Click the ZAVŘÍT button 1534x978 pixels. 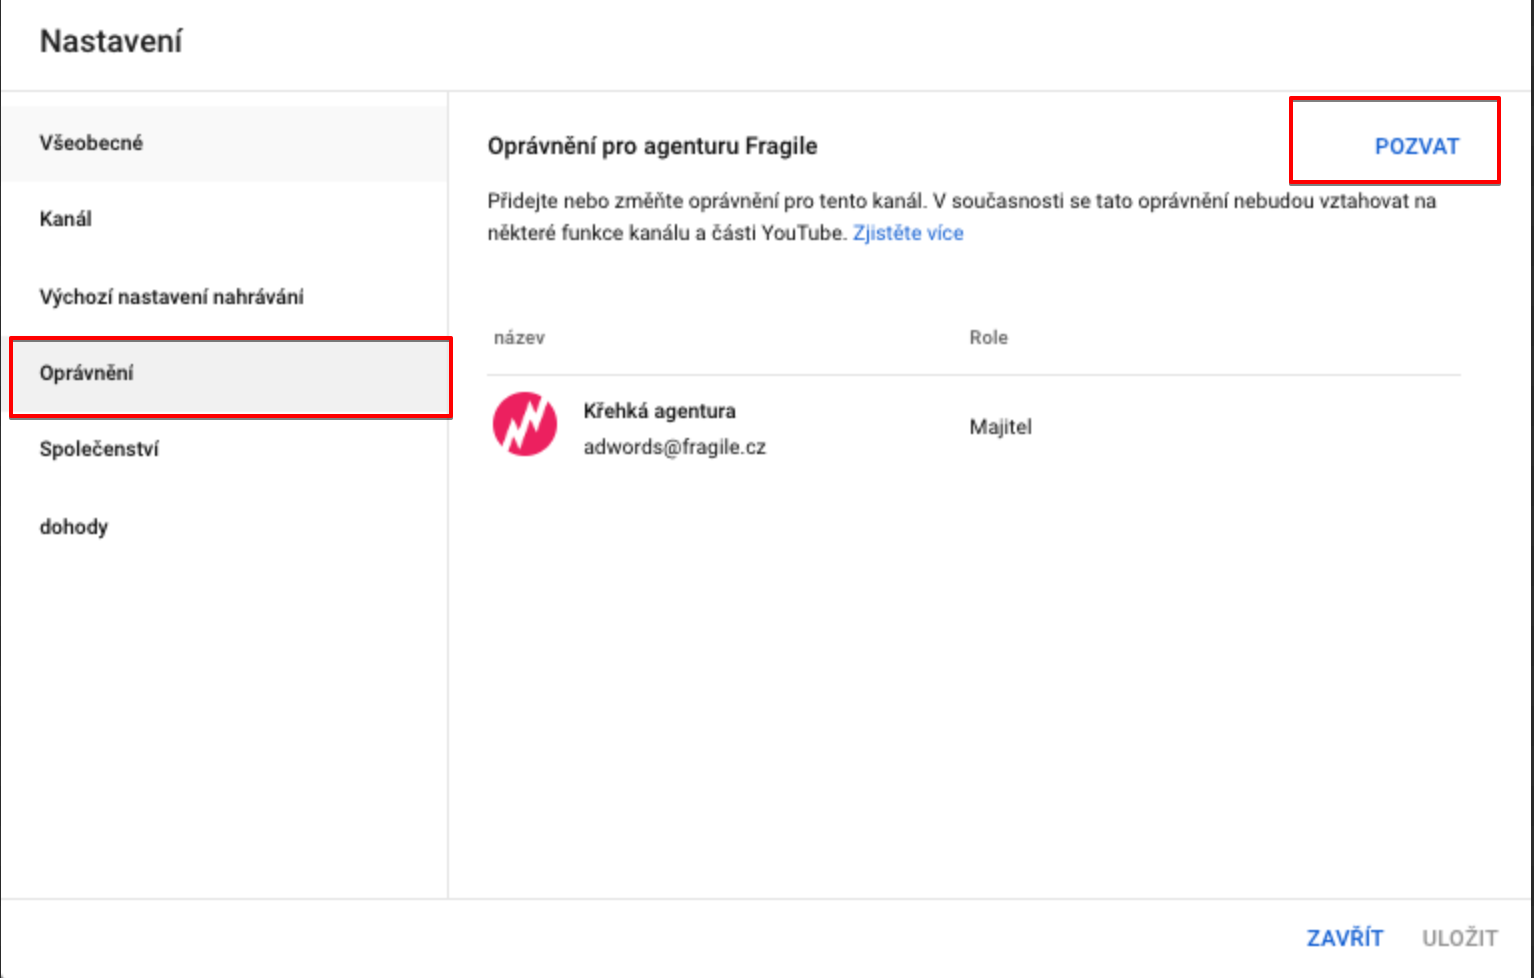[x=1344, y=938]
